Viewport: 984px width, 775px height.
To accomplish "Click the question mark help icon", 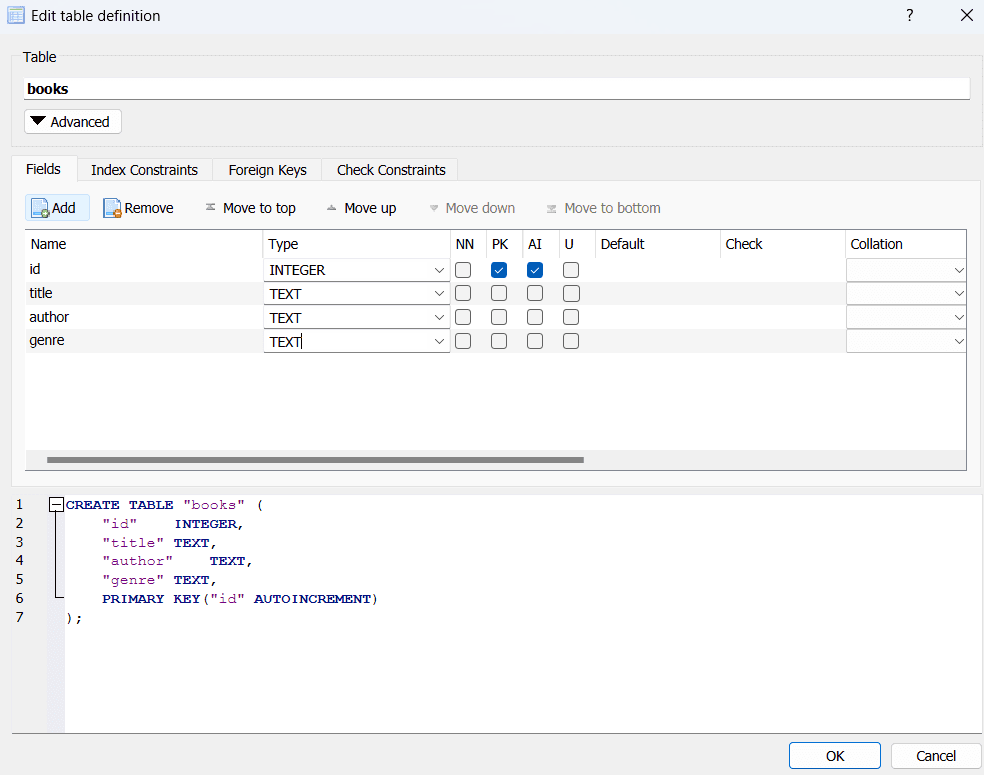I will pos(910,15).
